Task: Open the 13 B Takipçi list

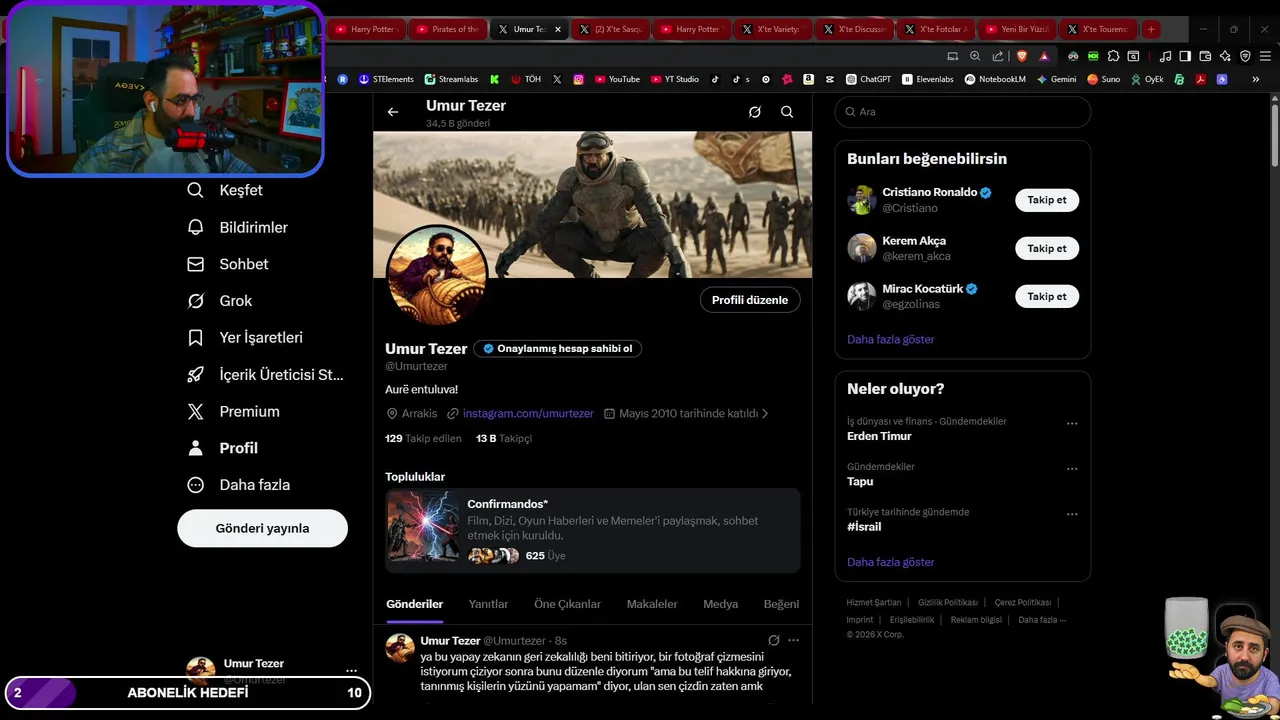Action: 504,438
